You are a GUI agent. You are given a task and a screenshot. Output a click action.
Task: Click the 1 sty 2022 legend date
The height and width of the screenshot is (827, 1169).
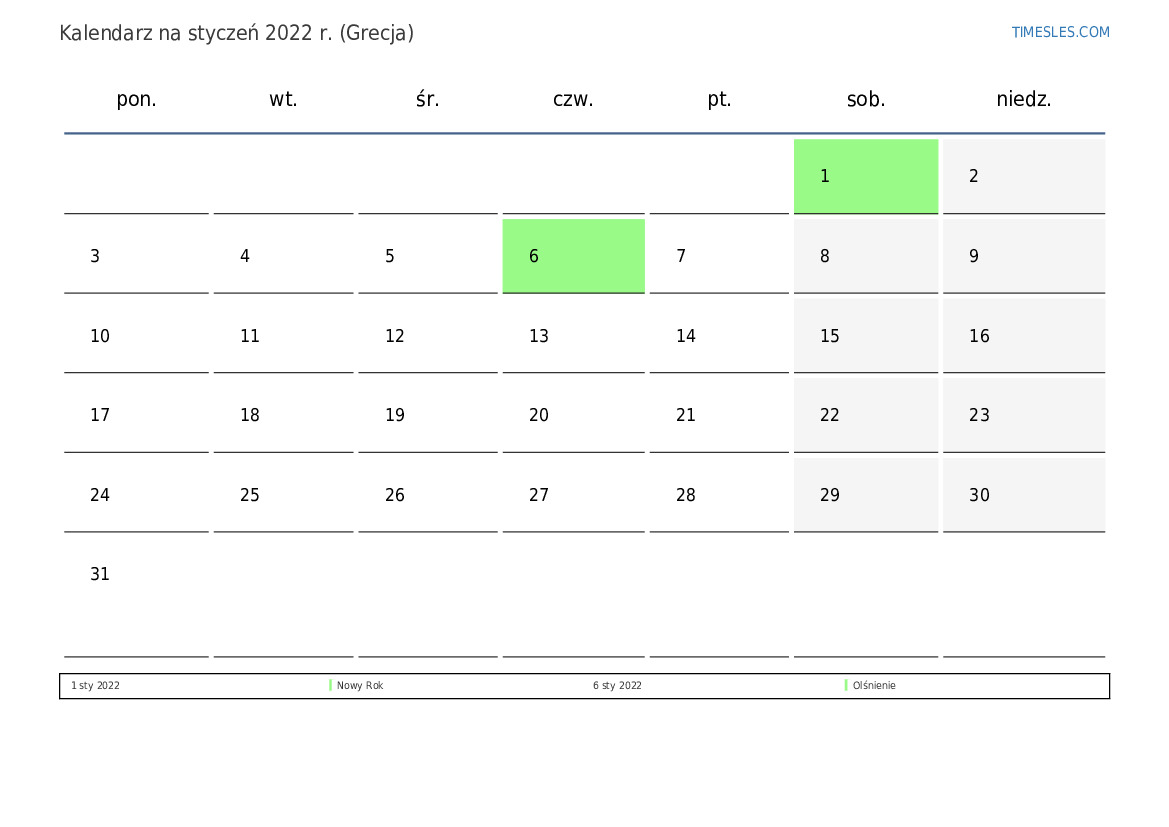[95, 685]
